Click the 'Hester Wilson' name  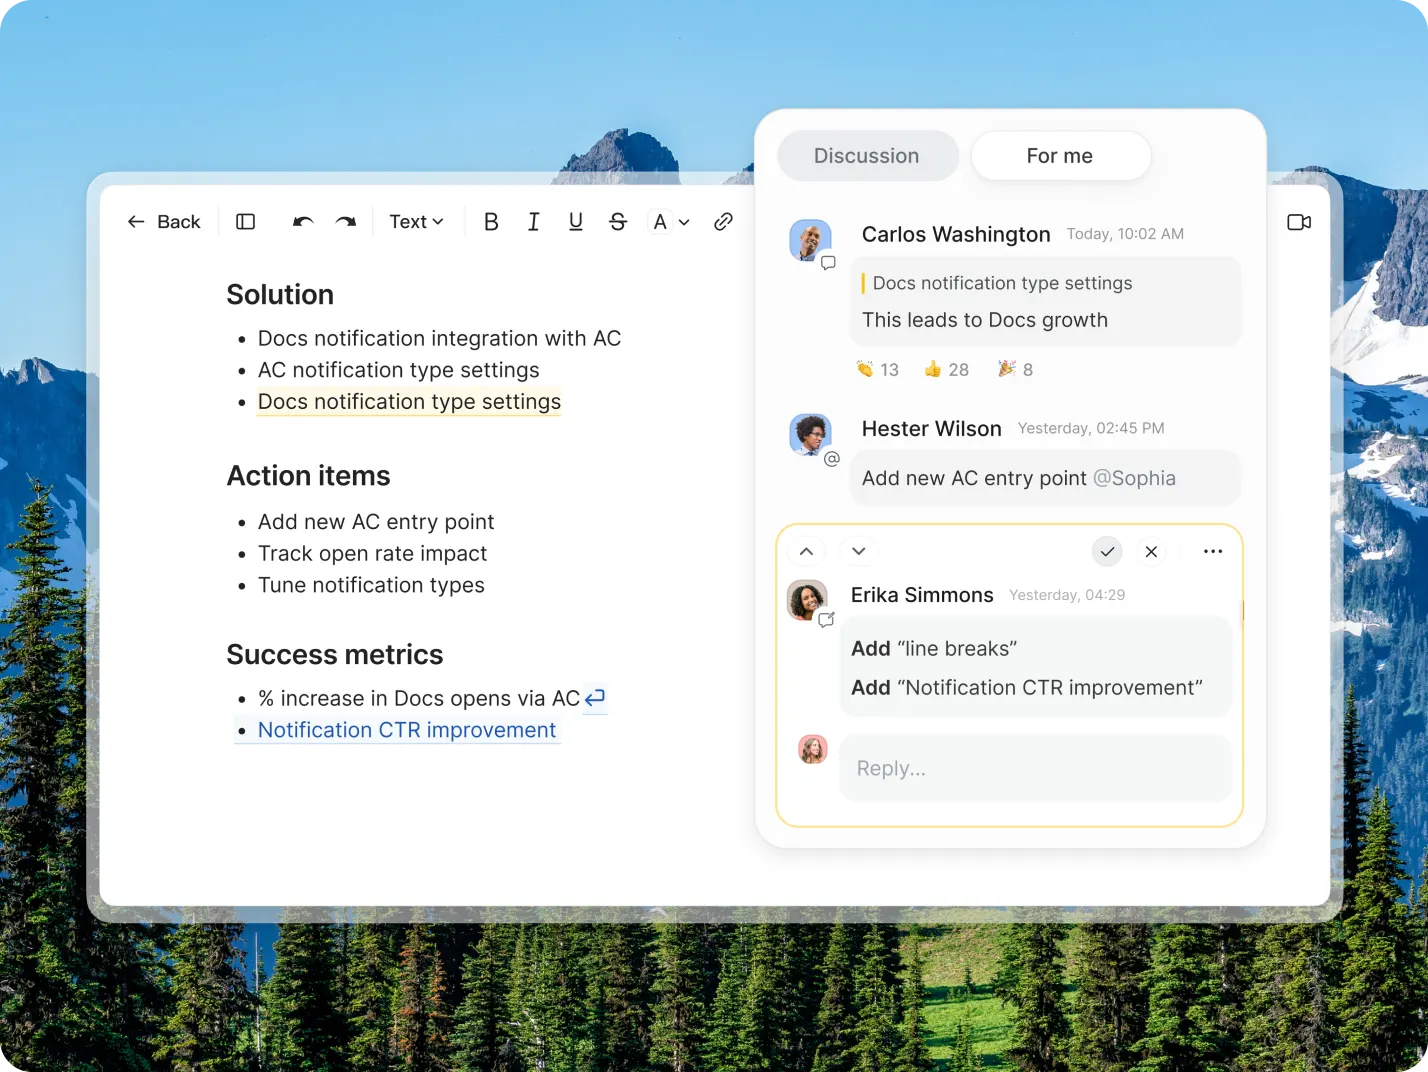(x=932, y=428)
